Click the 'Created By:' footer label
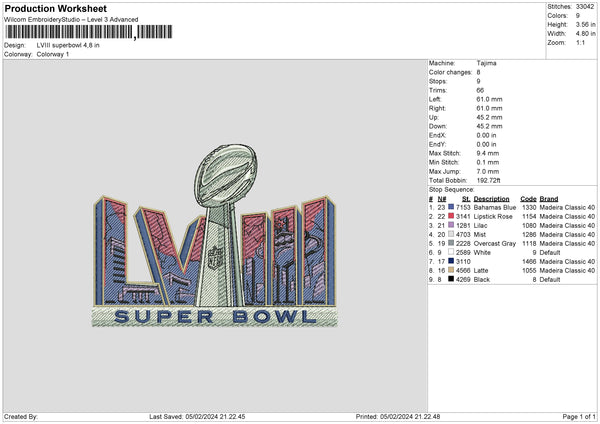 tap(21, 416)
